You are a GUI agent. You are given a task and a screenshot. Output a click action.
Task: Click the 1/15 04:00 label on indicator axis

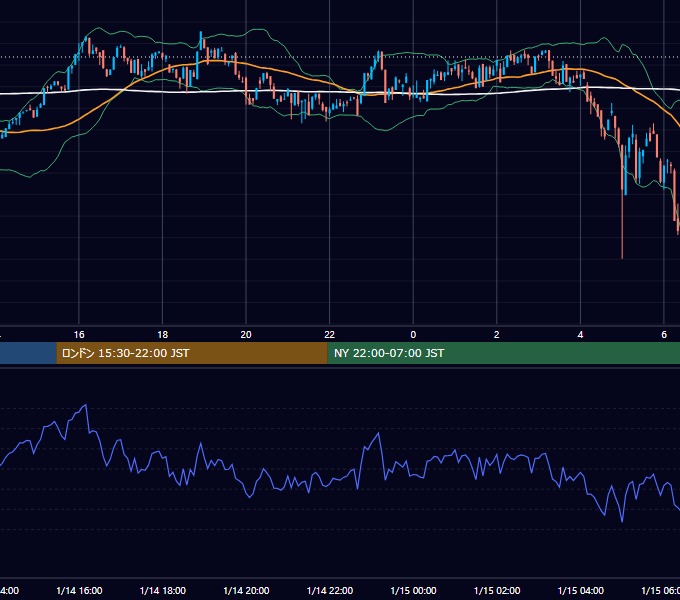pos(581,591)
